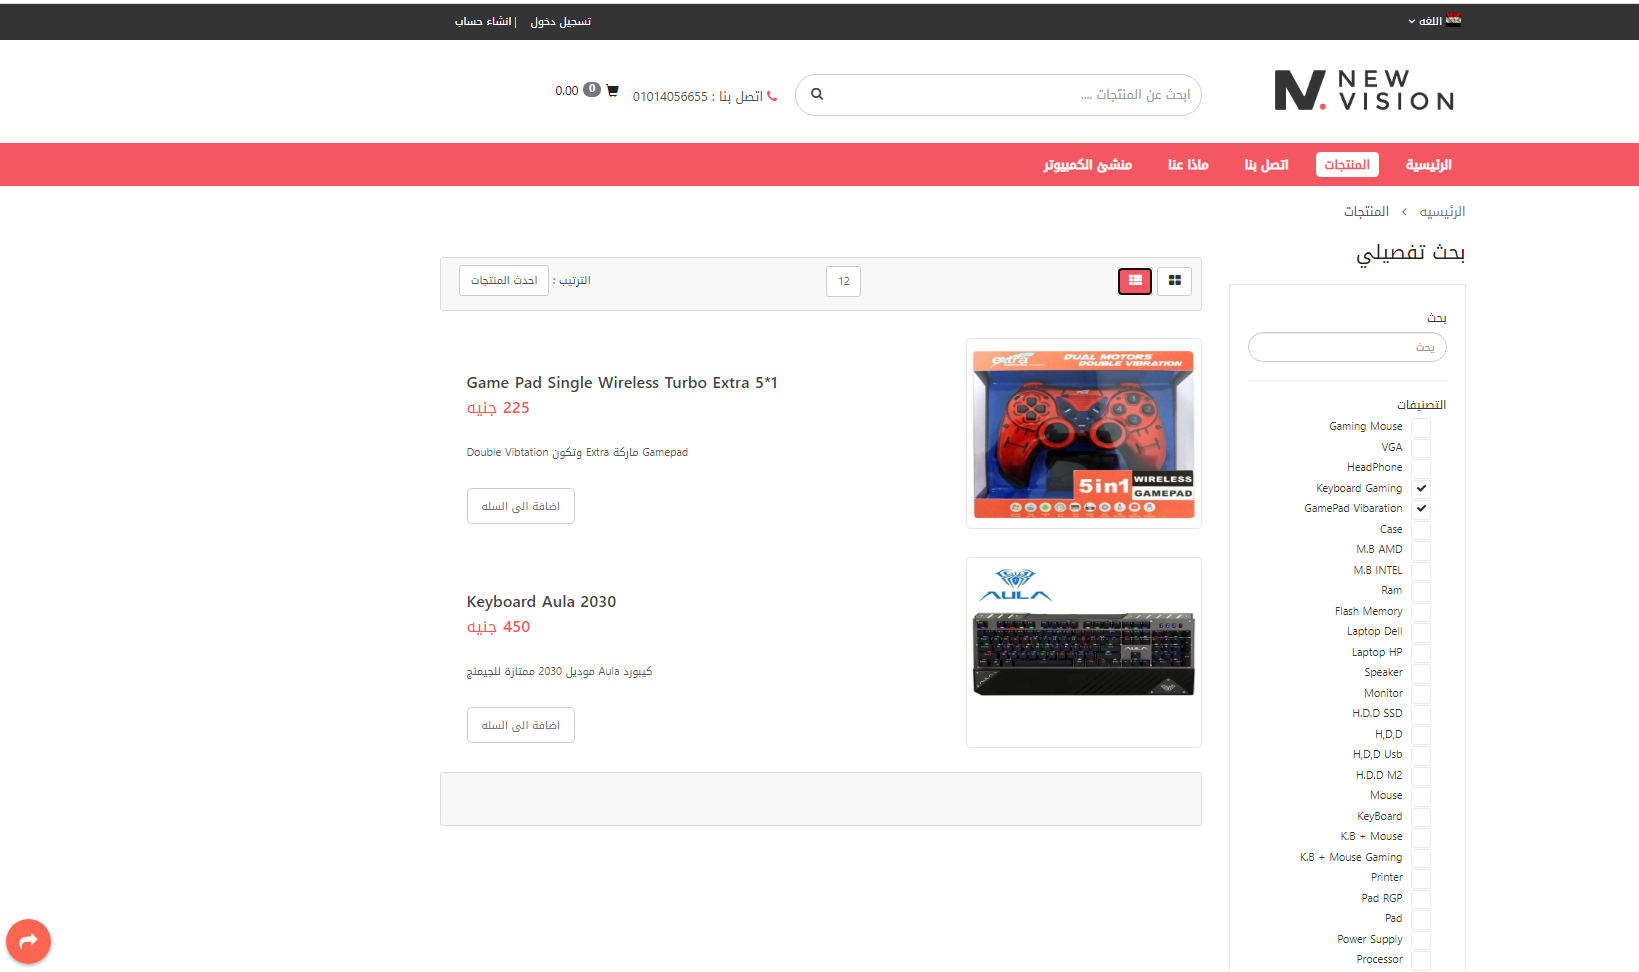Image resolution: width=1639 pixels, height=972 pixels.
Task: Check the HeadPhone category
Action: (x=1421, y=468)
